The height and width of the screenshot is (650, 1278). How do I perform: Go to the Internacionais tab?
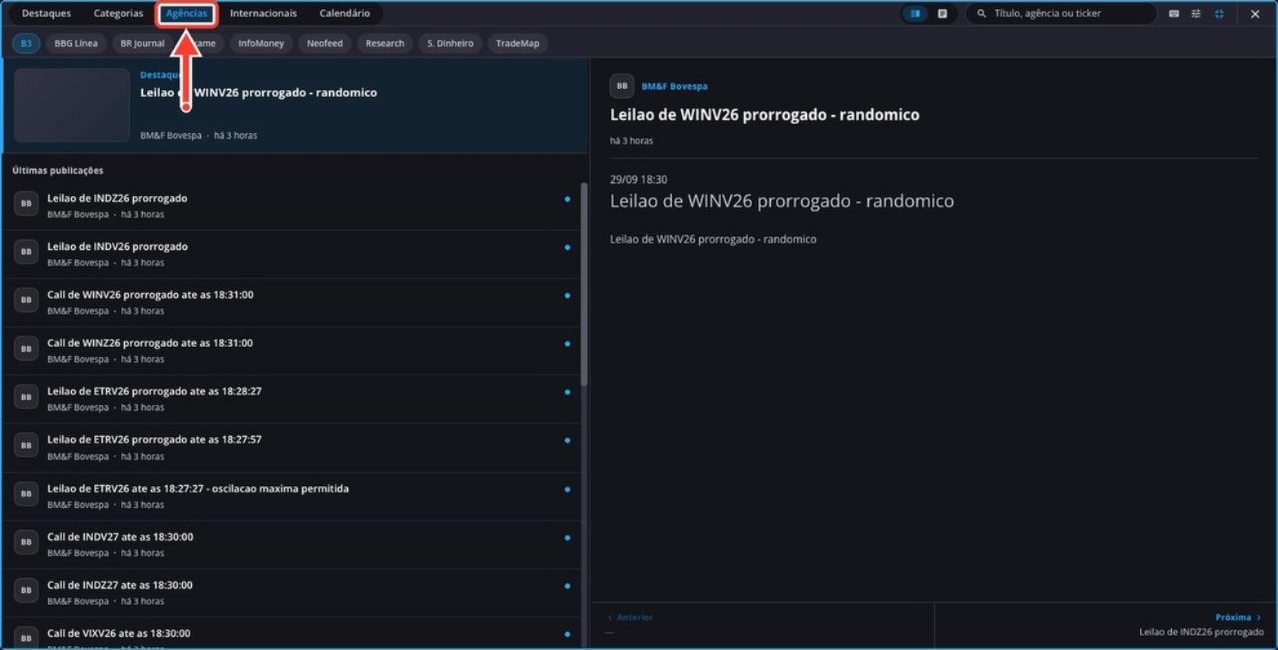coord(263,14)
